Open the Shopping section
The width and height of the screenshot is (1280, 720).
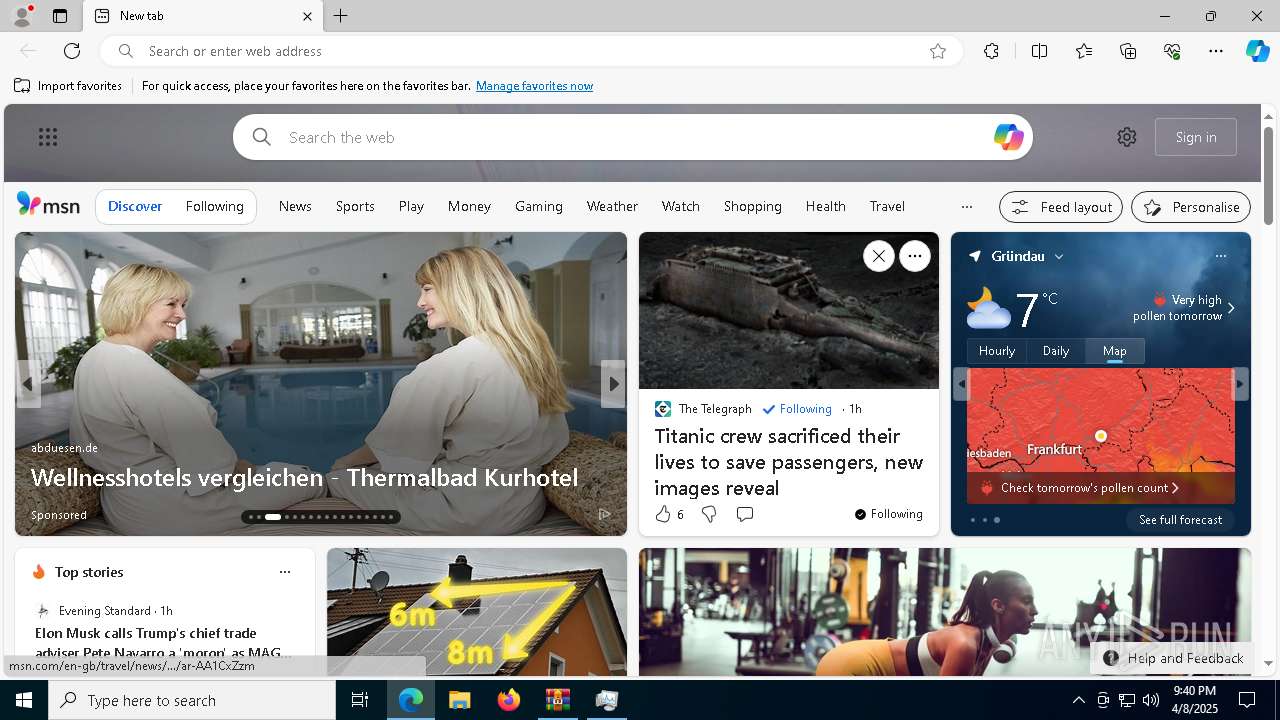coord(753,206)
